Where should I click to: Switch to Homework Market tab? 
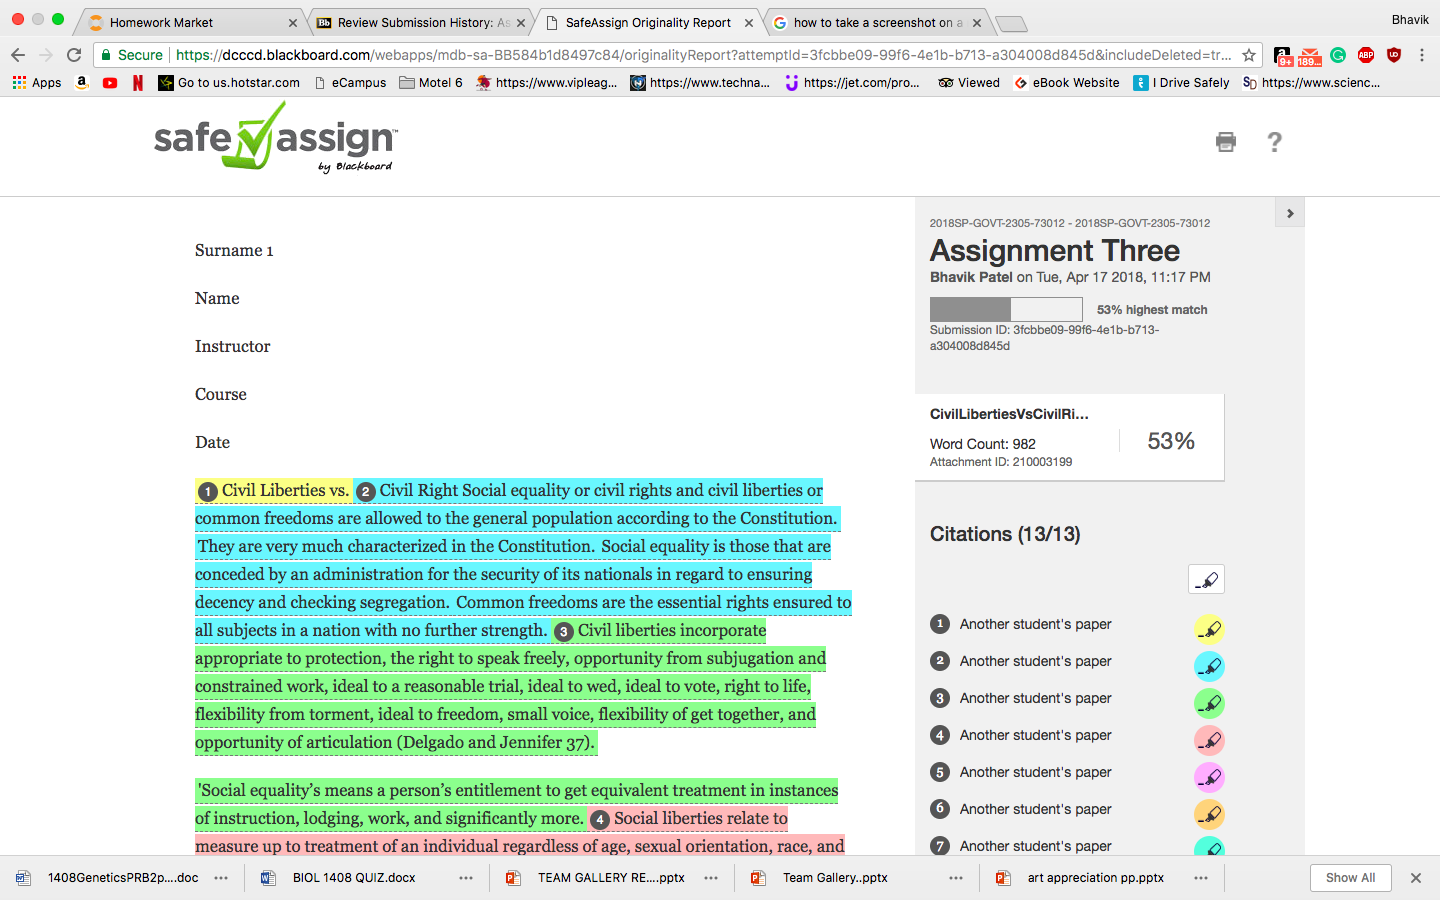pos(190,22)
